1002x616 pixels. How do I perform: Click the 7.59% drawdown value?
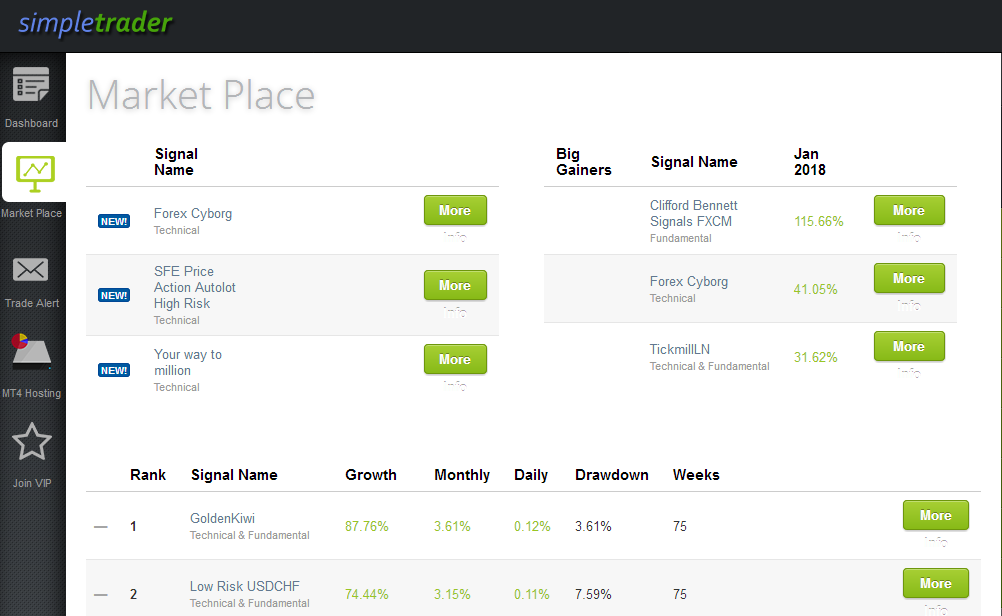593,594
